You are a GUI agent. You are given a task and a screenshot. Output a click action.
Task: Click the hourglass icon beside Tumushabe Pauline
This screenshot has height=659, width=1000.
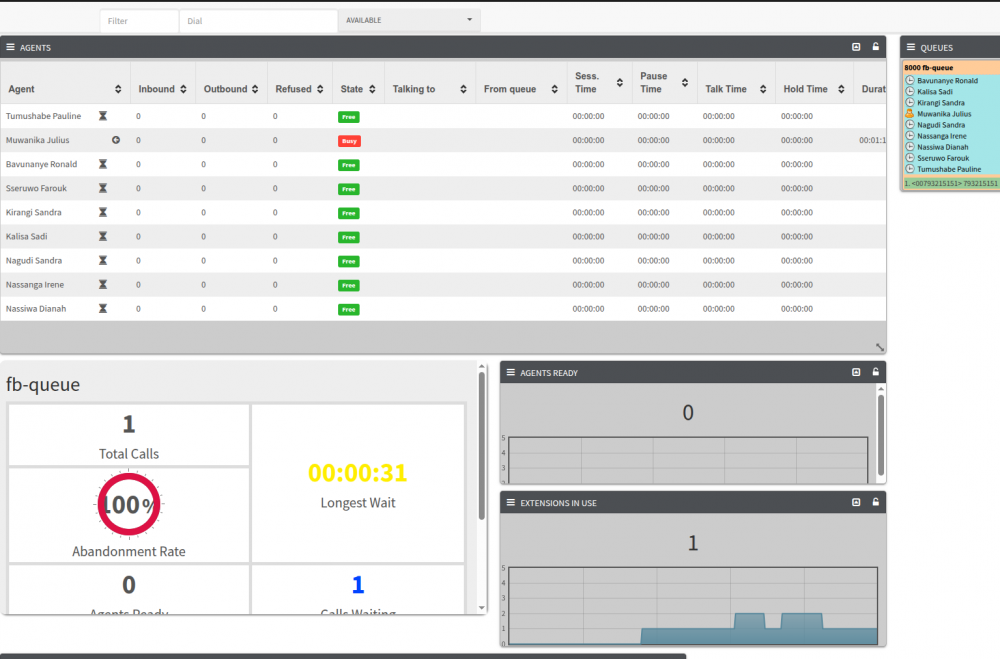(103, 116)
